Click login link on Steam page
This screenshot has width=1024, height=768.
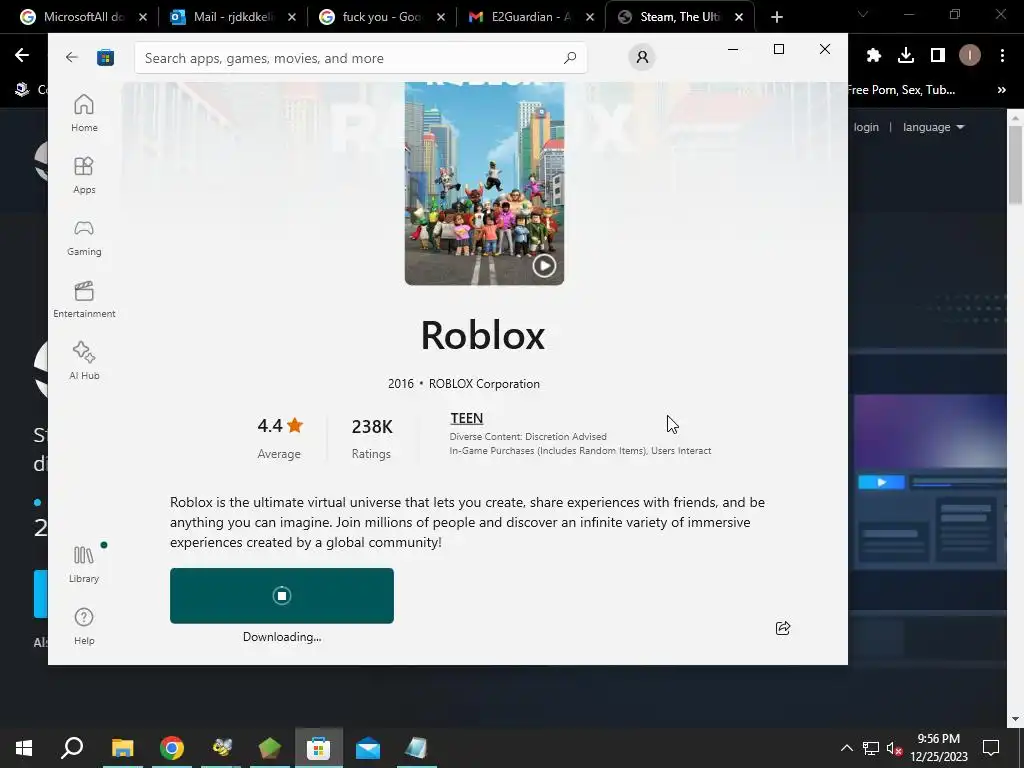tap(866, 127)
